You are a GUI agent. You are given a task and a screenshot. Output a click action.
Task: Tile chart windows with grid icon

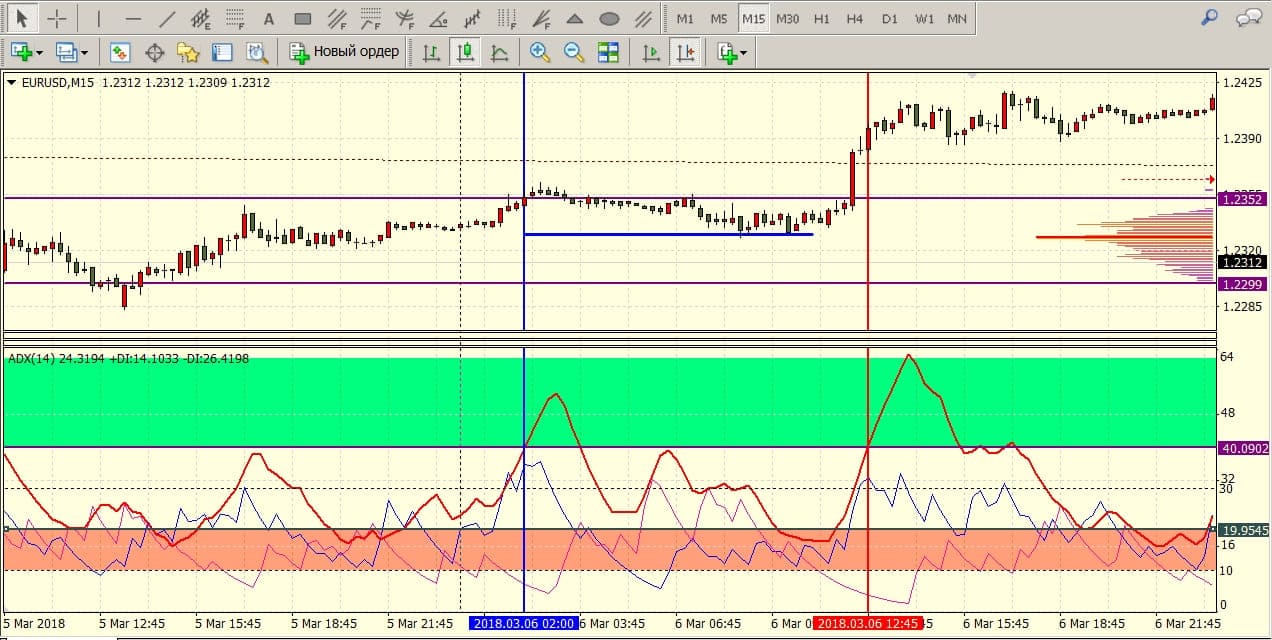coord(608,52)
